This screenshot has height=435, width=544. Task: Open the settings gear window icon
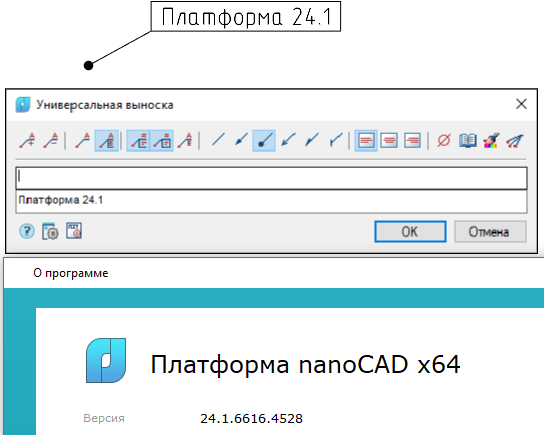[x=50, y=231]
